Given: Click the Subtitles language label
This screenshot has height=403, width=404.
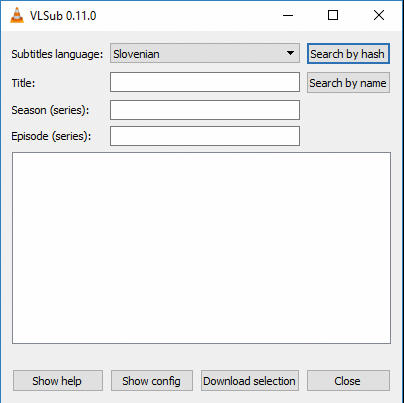Looking at the screenshot, I should [x=57, y=54].
